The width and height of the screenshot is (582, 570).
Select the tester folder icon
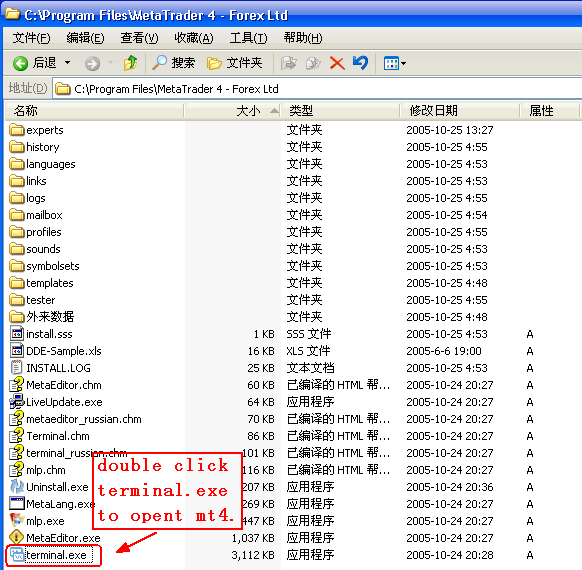click(17, 300)
